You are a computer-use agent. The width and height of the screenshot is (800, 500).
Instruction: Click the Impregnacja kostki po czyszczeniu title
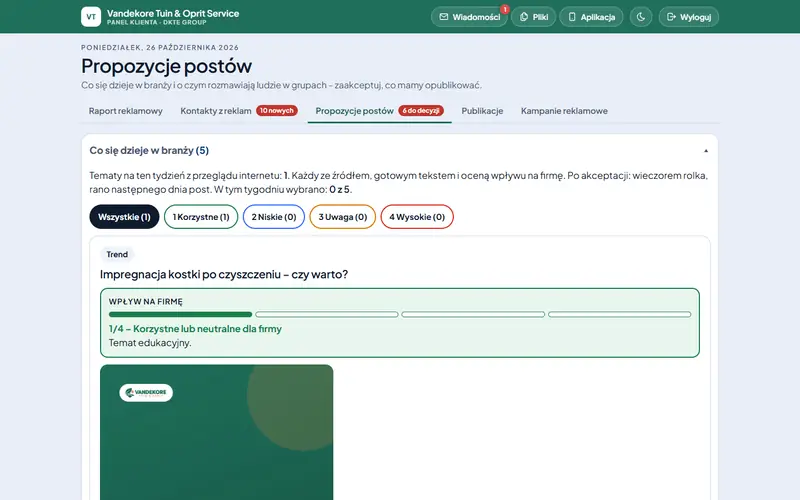(224, 274)
